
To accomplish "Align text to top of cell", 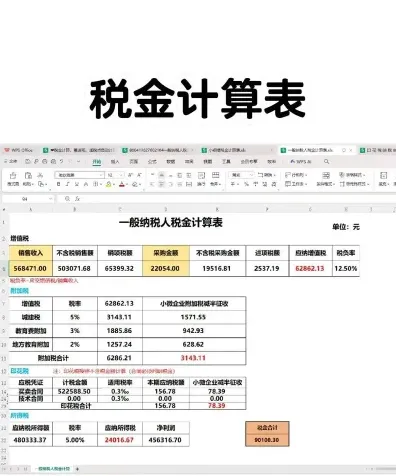I will click(x=153, y=175).
